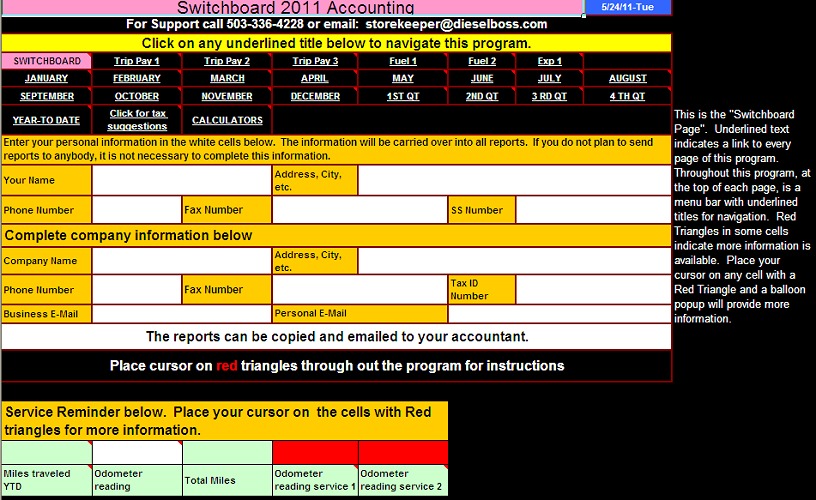Select 'The reports can be copied and emailed' cell

[x=336, y=337]
